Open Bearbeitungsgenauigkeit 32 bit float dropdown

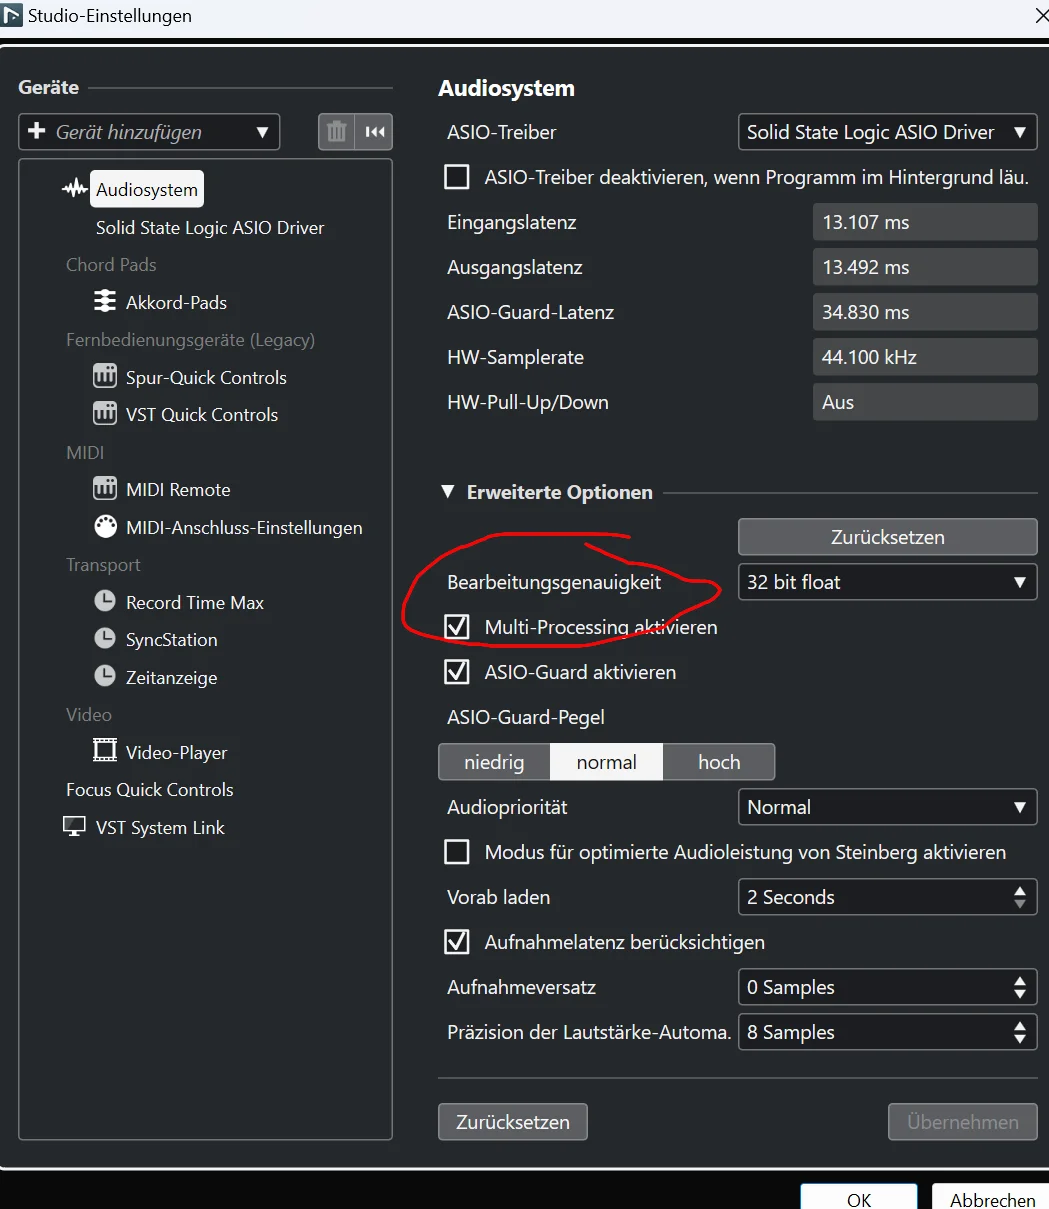coord(887,582)
